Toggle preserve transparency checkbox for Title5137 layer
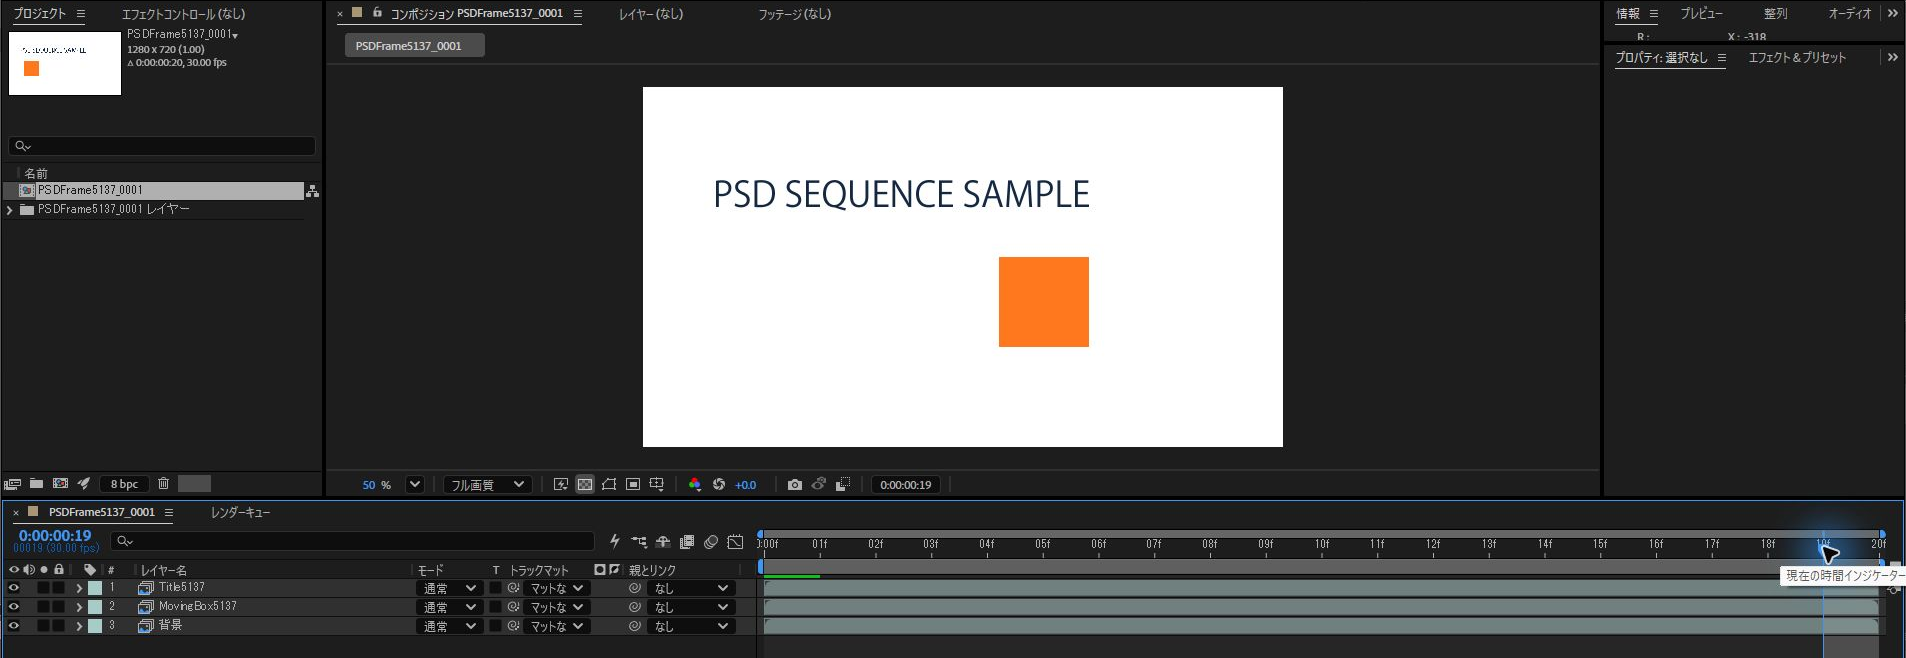 495,588
